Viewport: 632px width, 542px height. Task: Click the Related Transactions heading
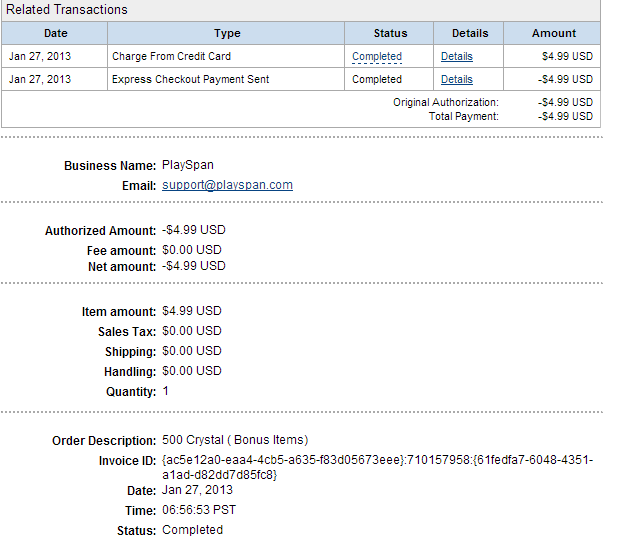pyautogui.click(x=68, y=10)
